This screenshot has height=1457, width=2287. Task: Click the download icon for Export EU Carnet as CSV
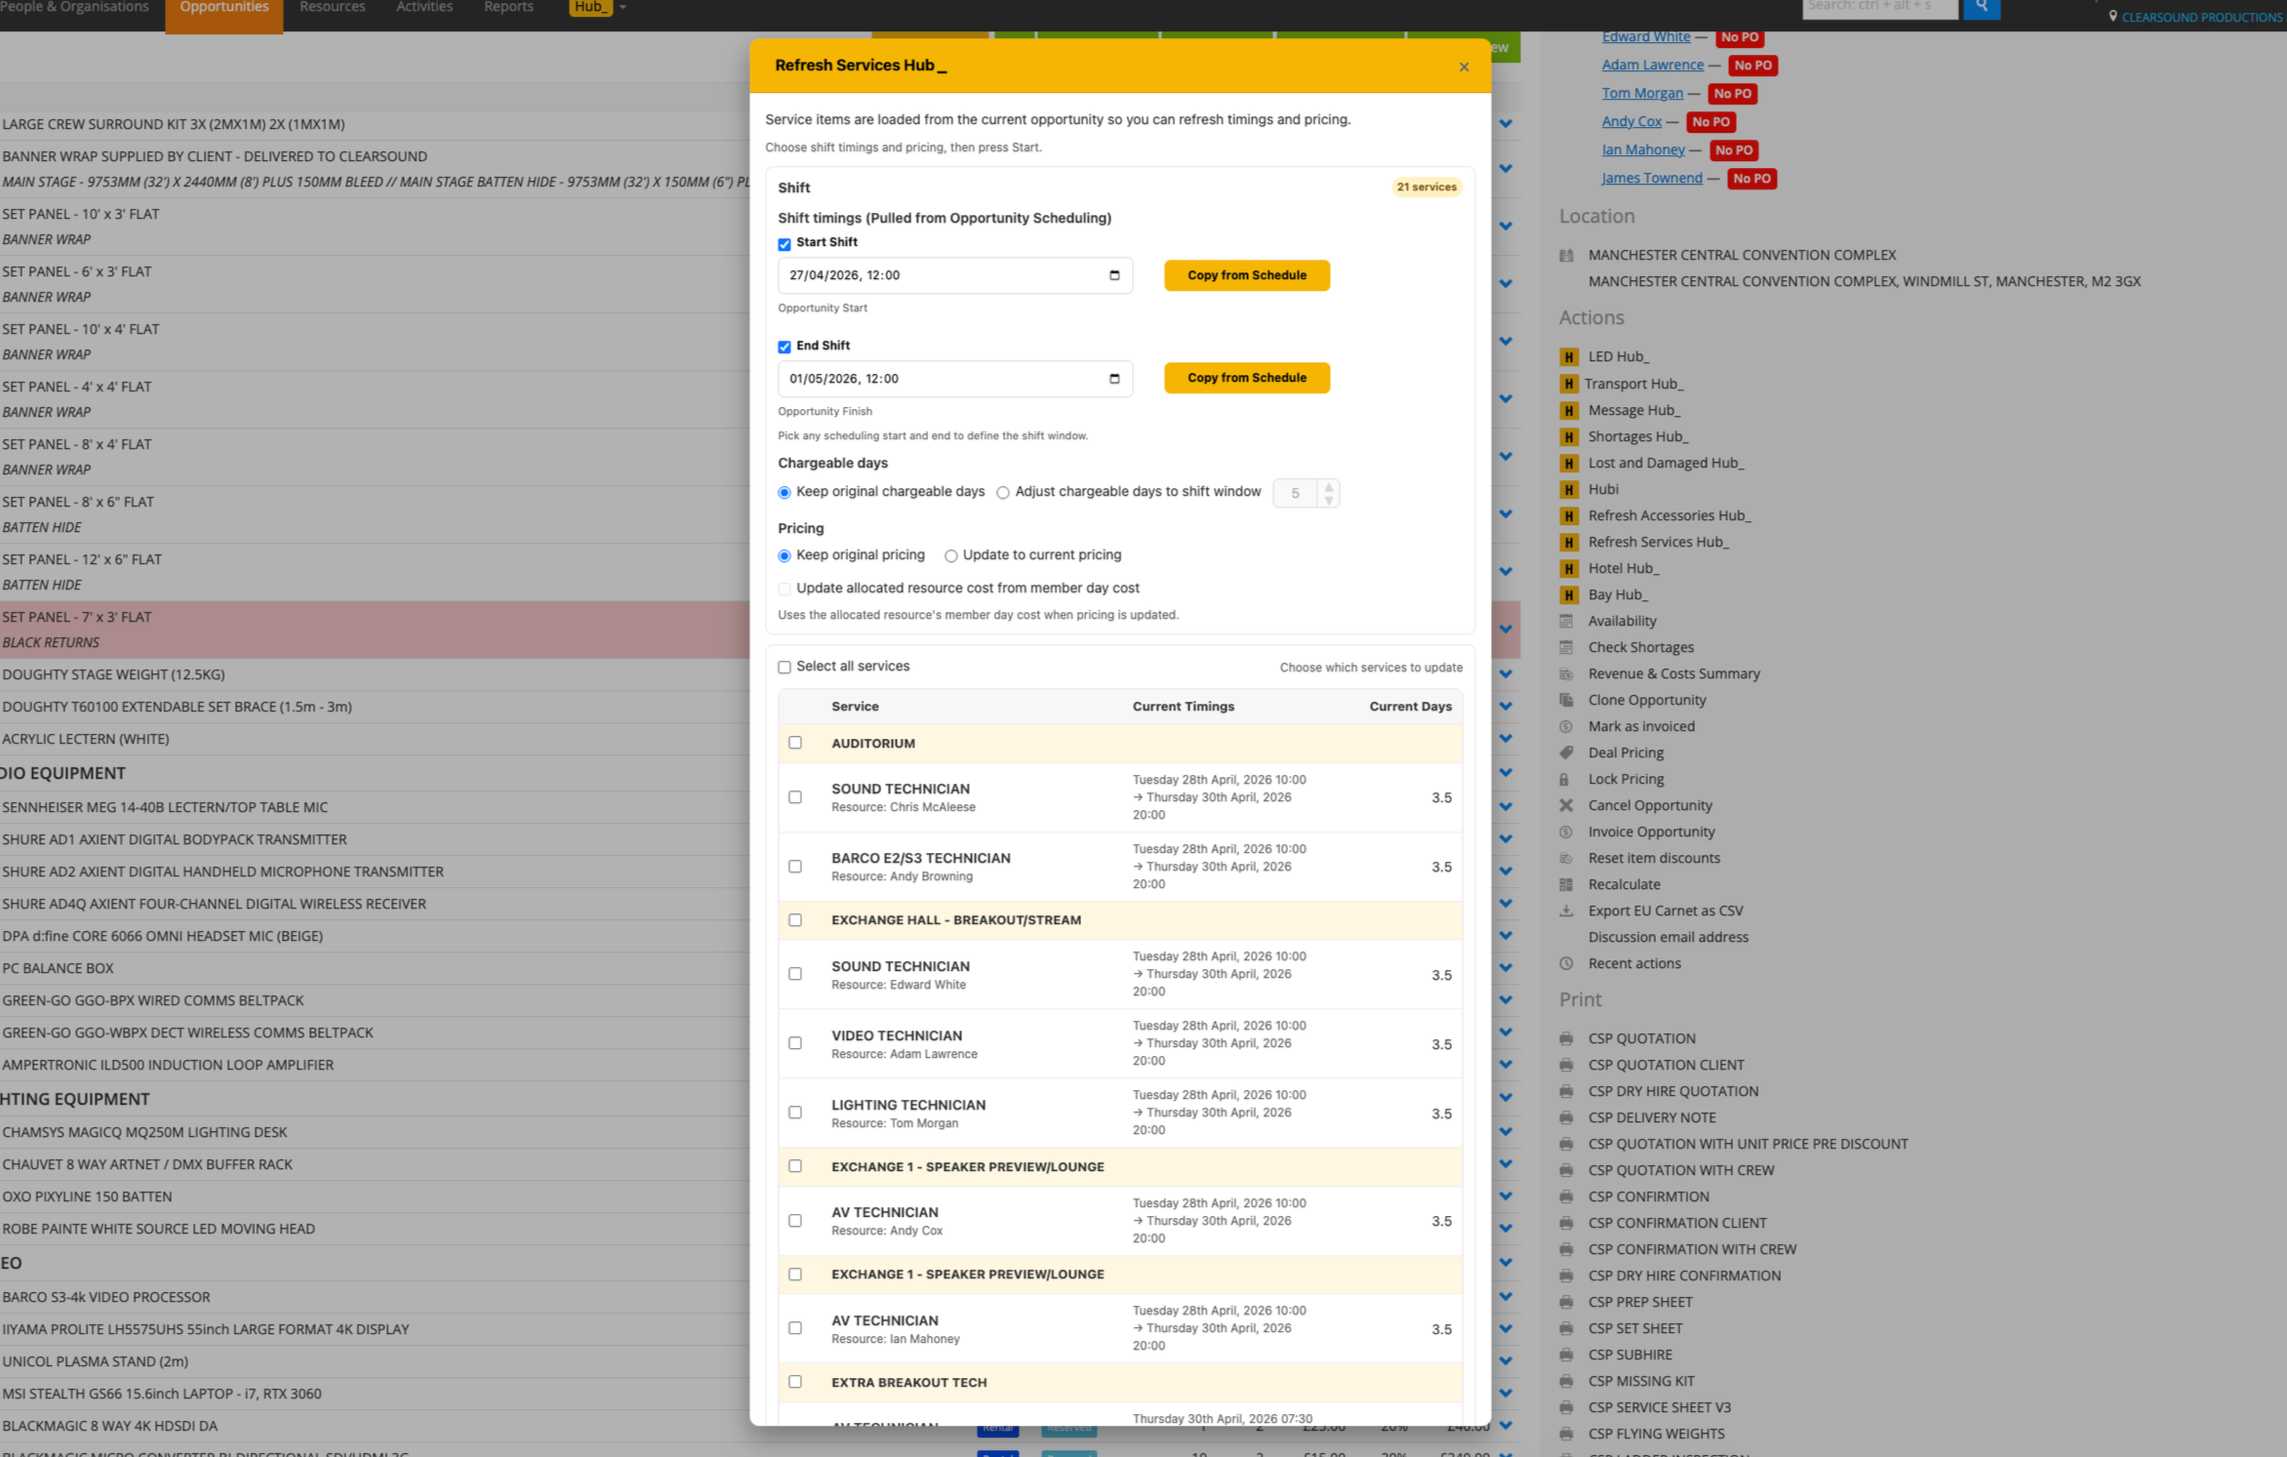1566,910
